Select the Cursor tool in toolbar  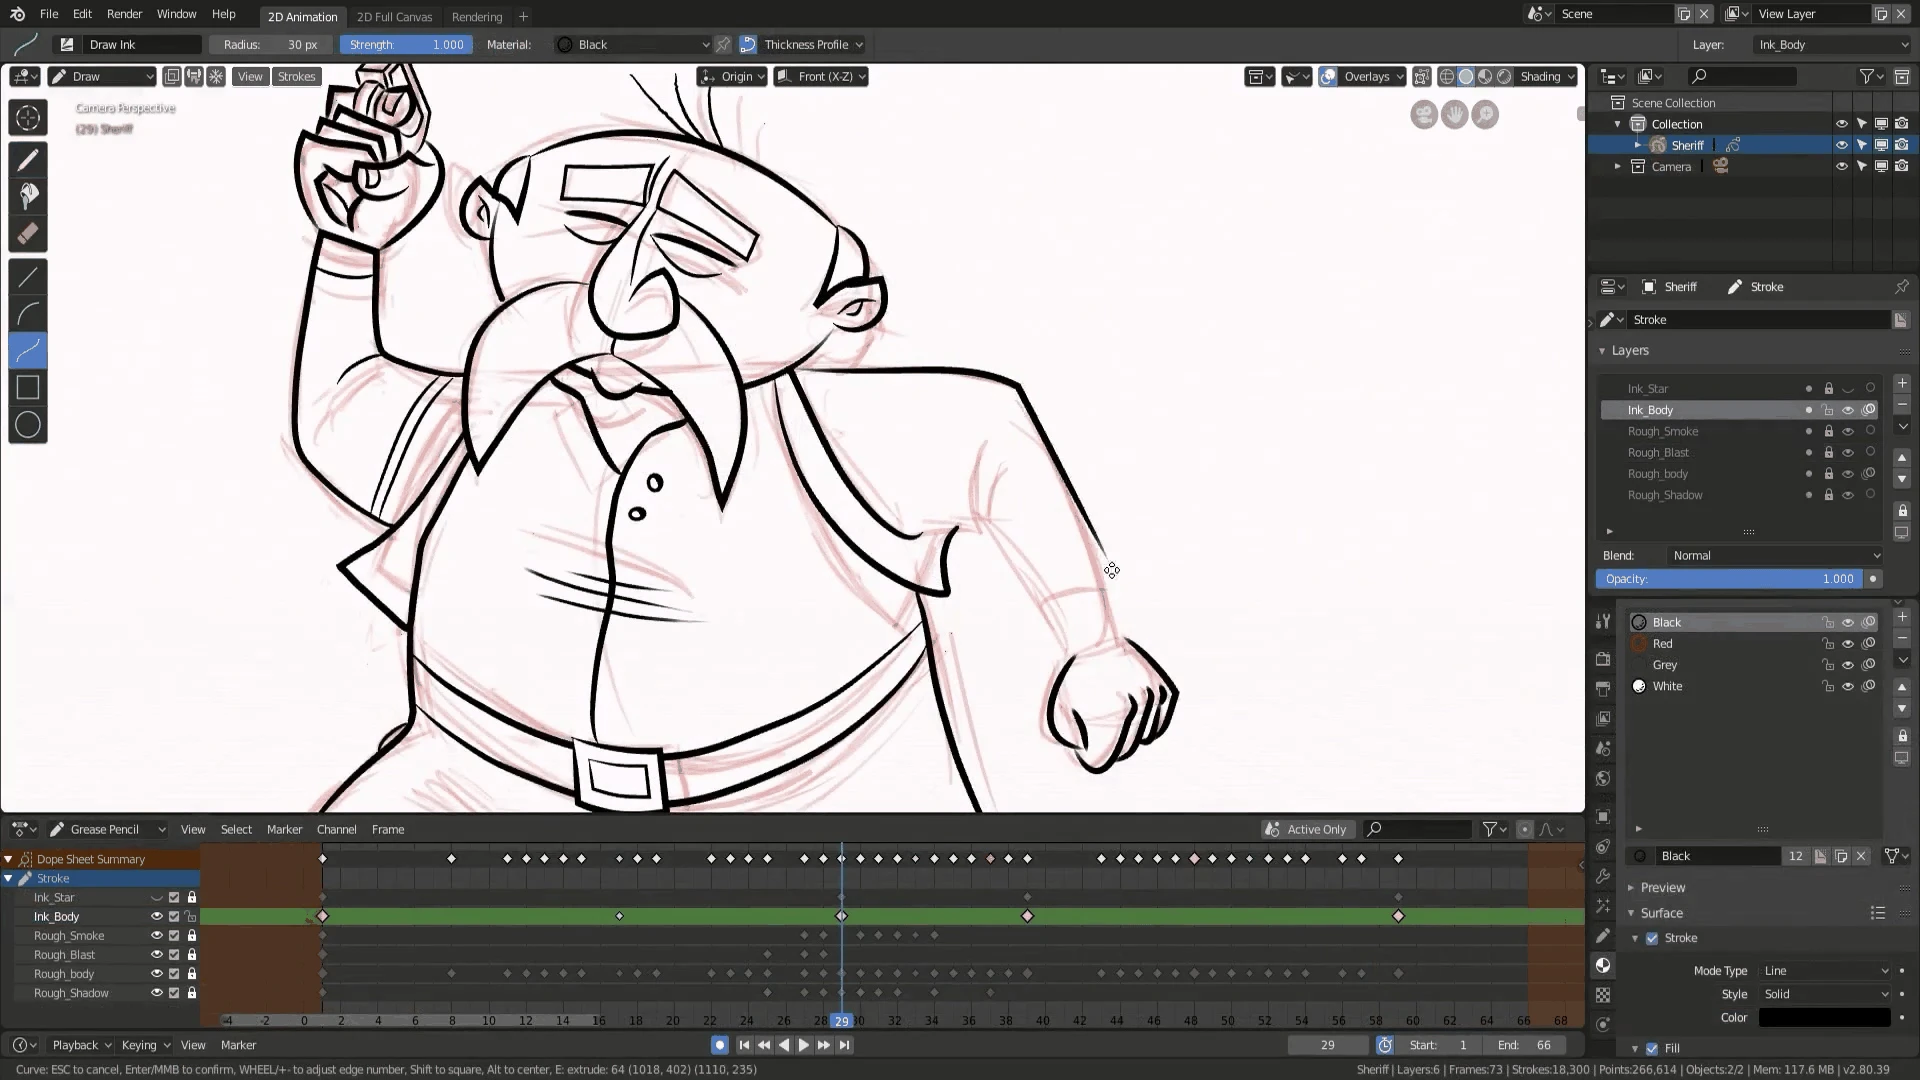point(28,118)
